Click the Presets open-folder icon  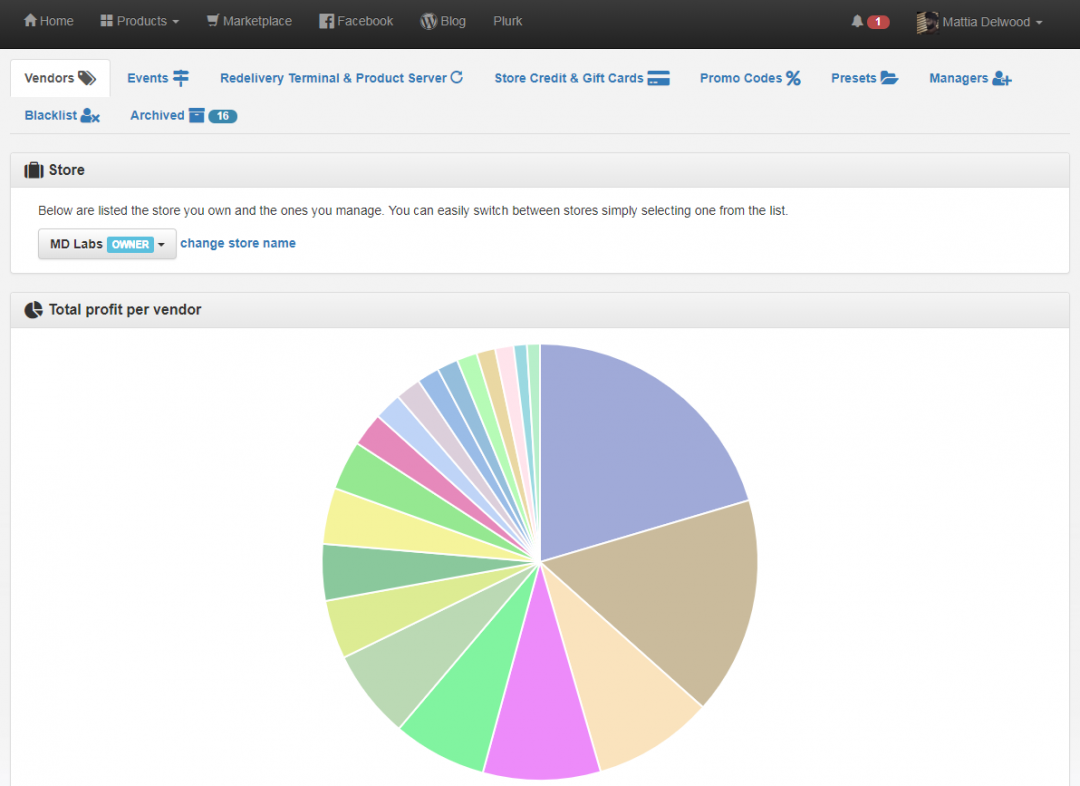[889, 78]
